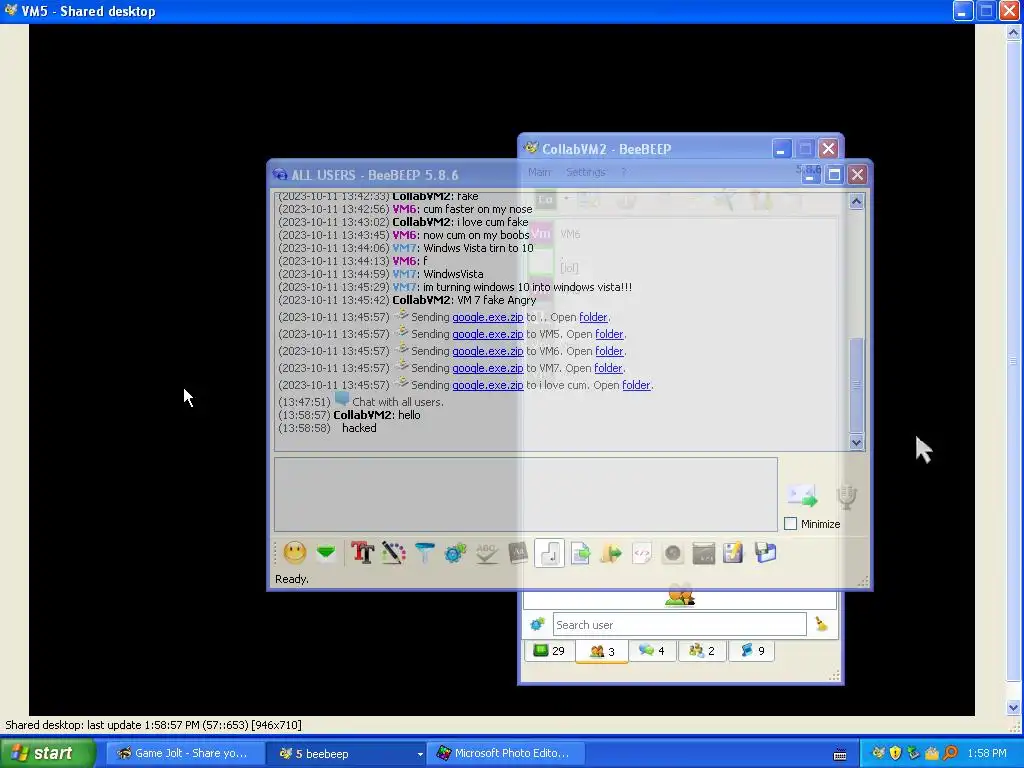This screenshot has width=1024, height=768.
Task: Click the shared desktop viewer's scroll-up arrow
Action: coord(1013,32)
